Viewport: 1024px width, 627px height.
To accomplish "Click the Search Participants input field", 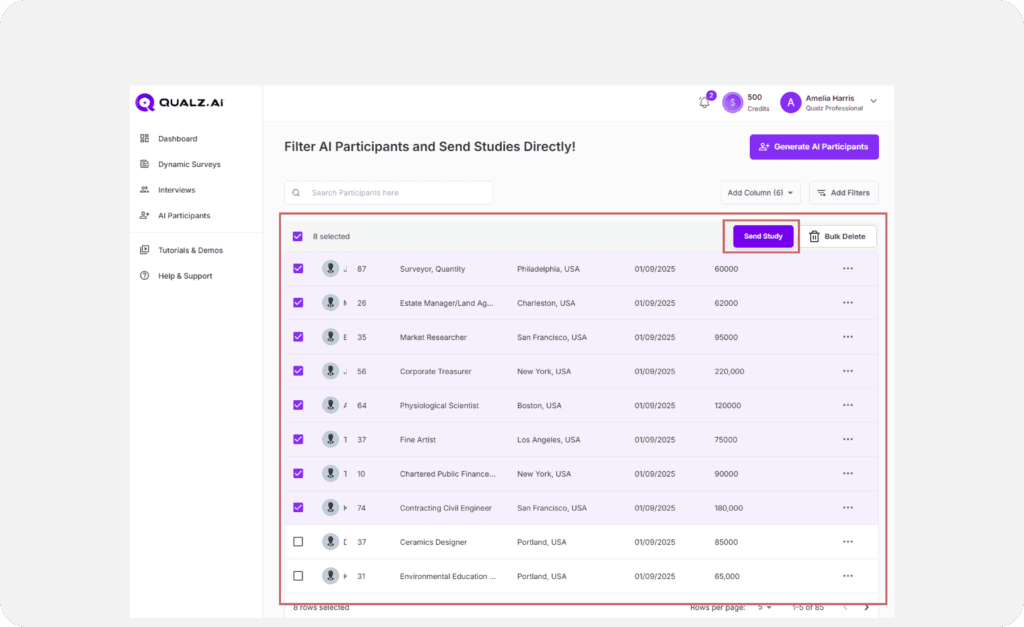I will tap(389, 193).
